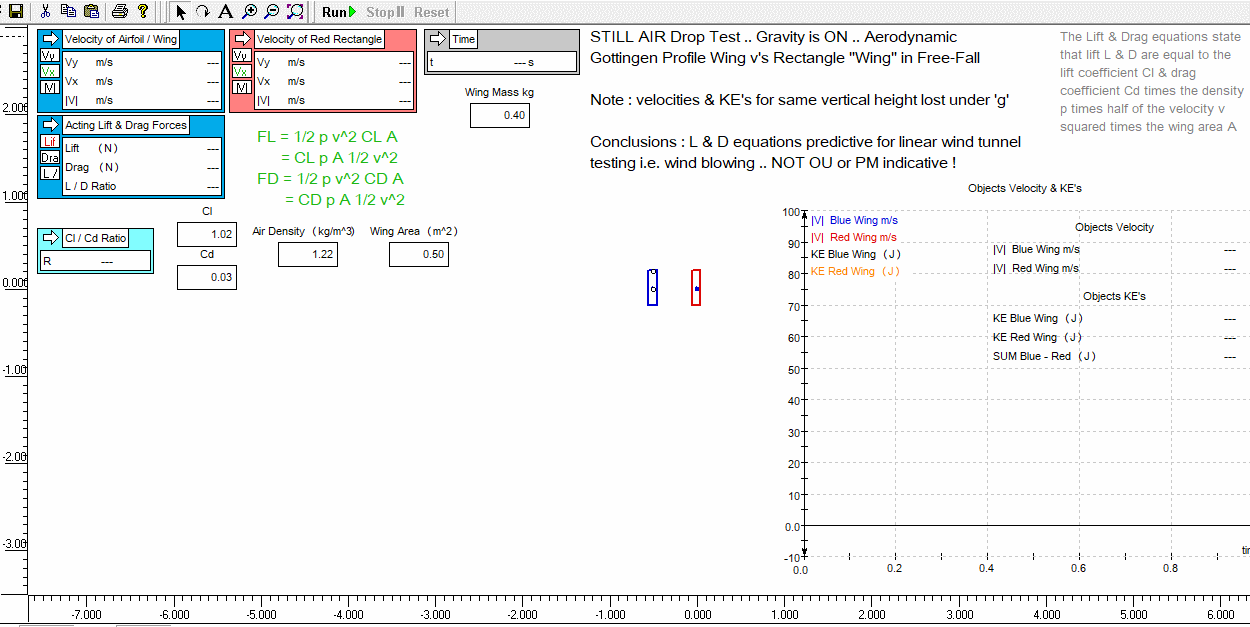Click arrow icon on Acting Lift & Drag Forces meter
This screenshot has width=1250, height=627.
coord(49,125)
